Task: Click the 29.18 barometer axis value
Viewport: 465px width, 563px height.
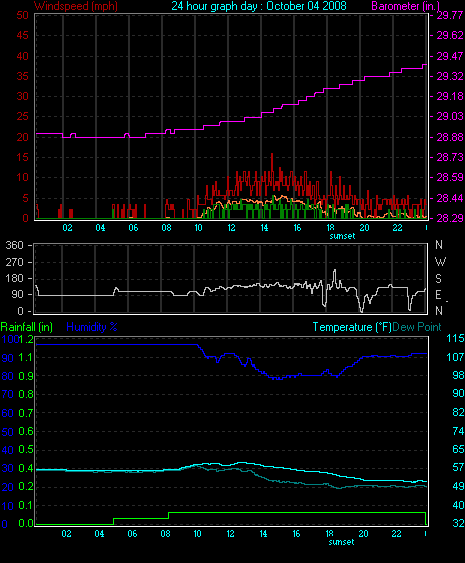Action: [450, 96]
